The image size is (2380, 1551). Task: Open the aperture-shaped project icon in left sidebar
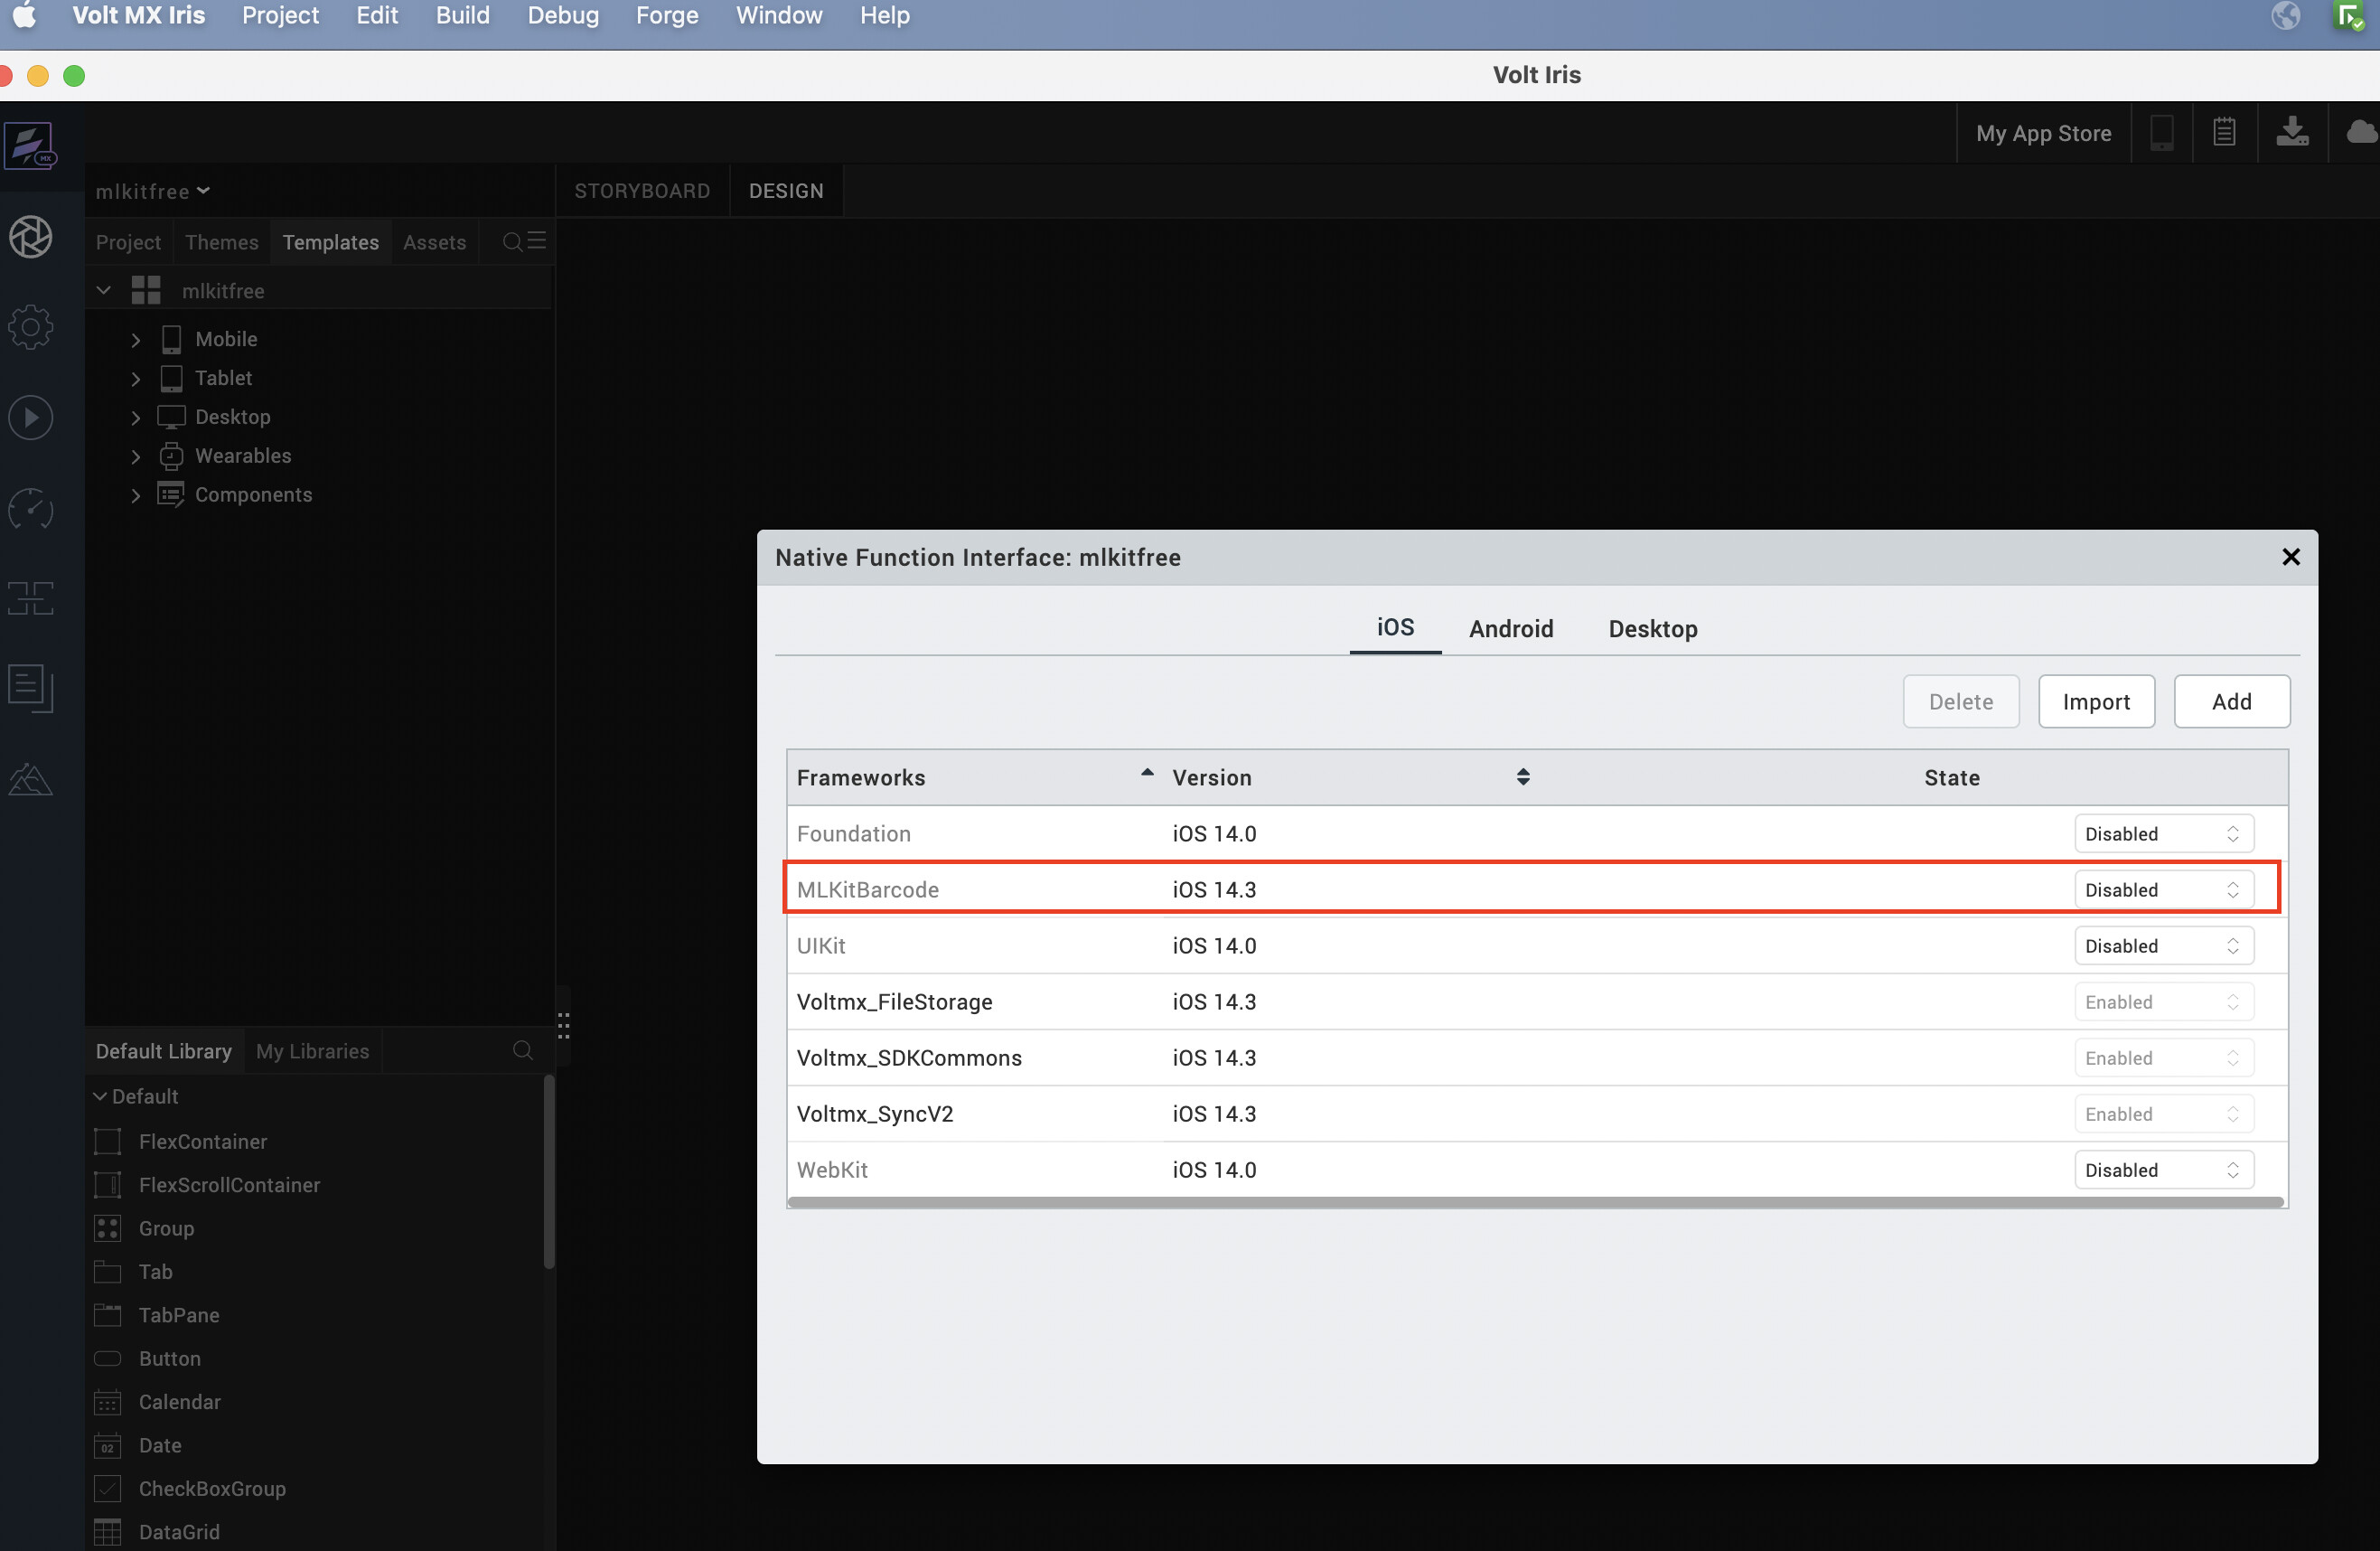(x=31, y=237)
